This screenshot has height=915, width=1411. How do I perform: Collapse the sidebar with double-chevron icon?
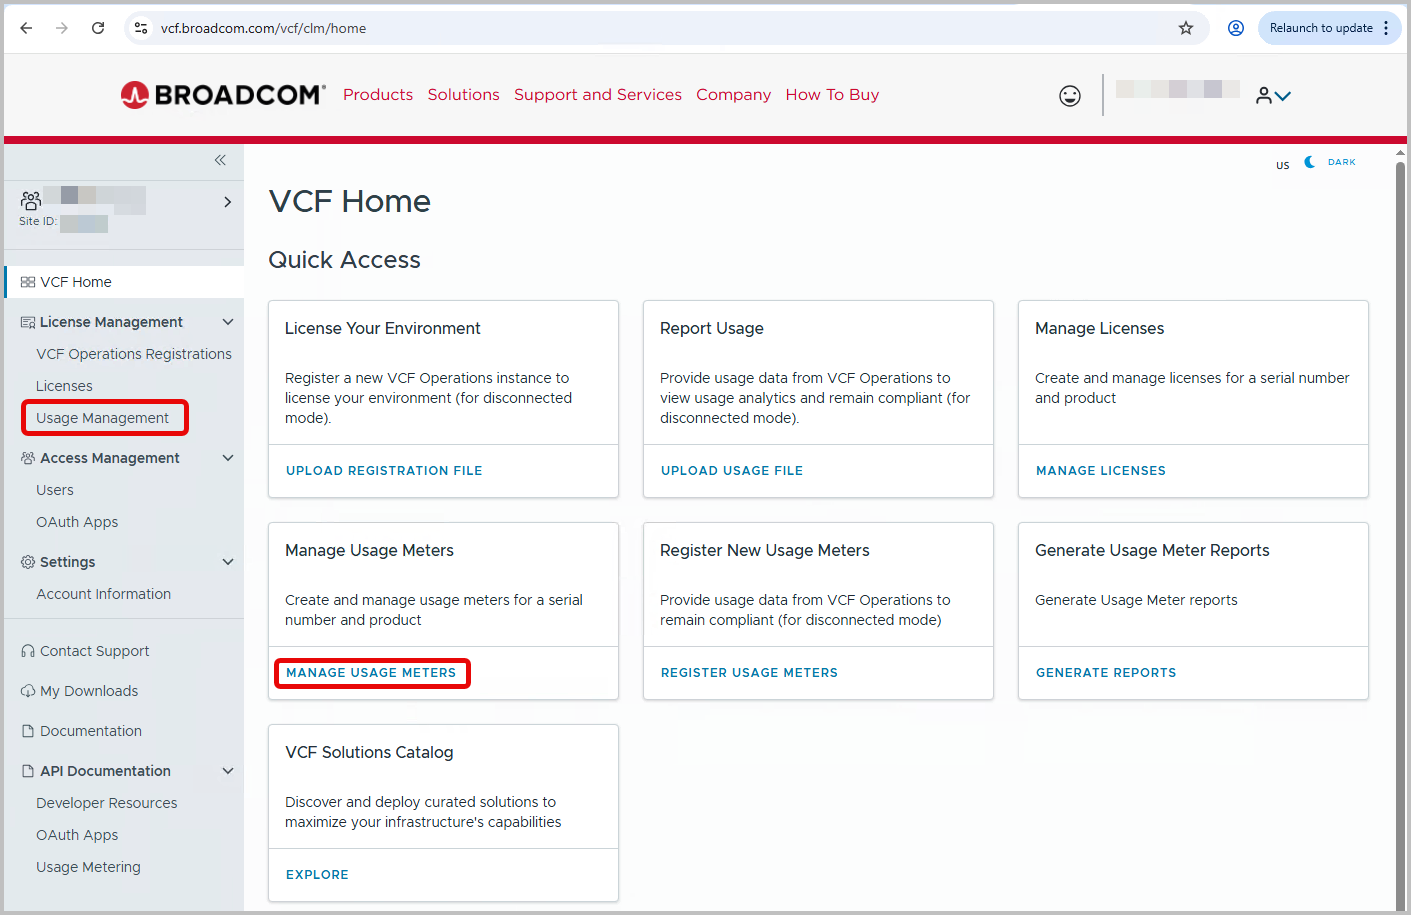coord(220,160)
